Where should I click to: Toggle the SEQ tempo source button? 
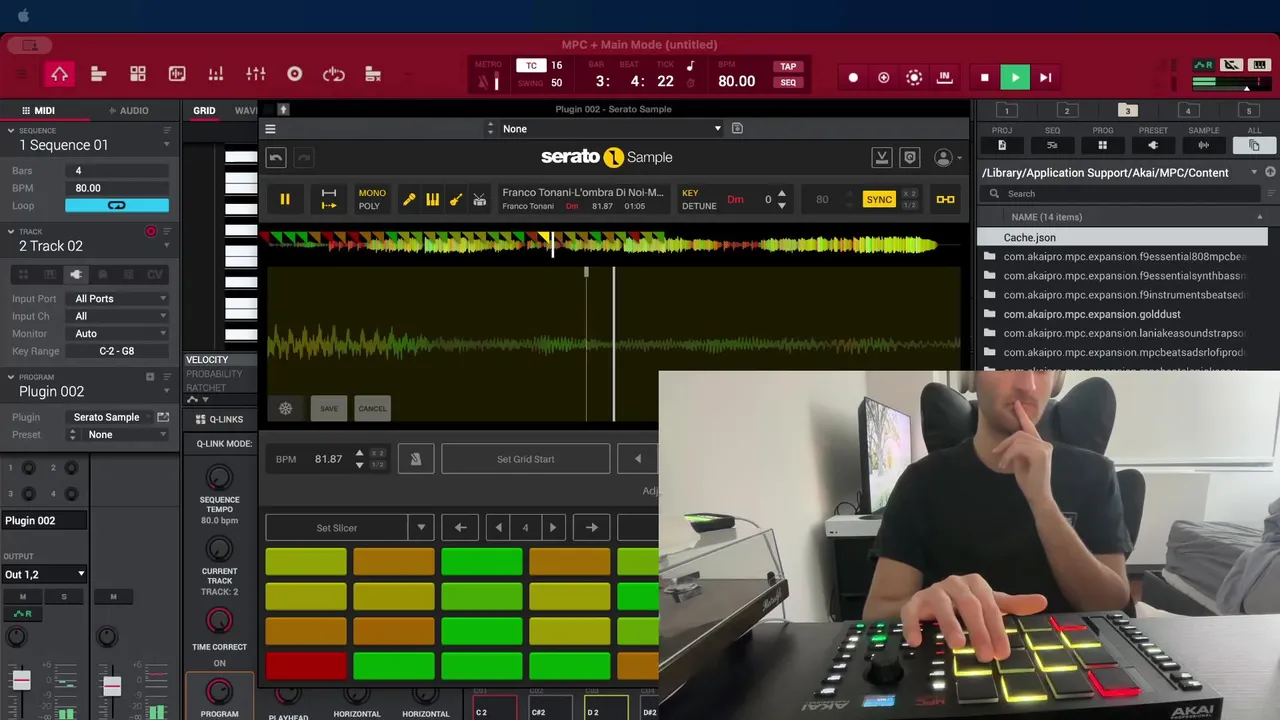click(x=788, y=82)
